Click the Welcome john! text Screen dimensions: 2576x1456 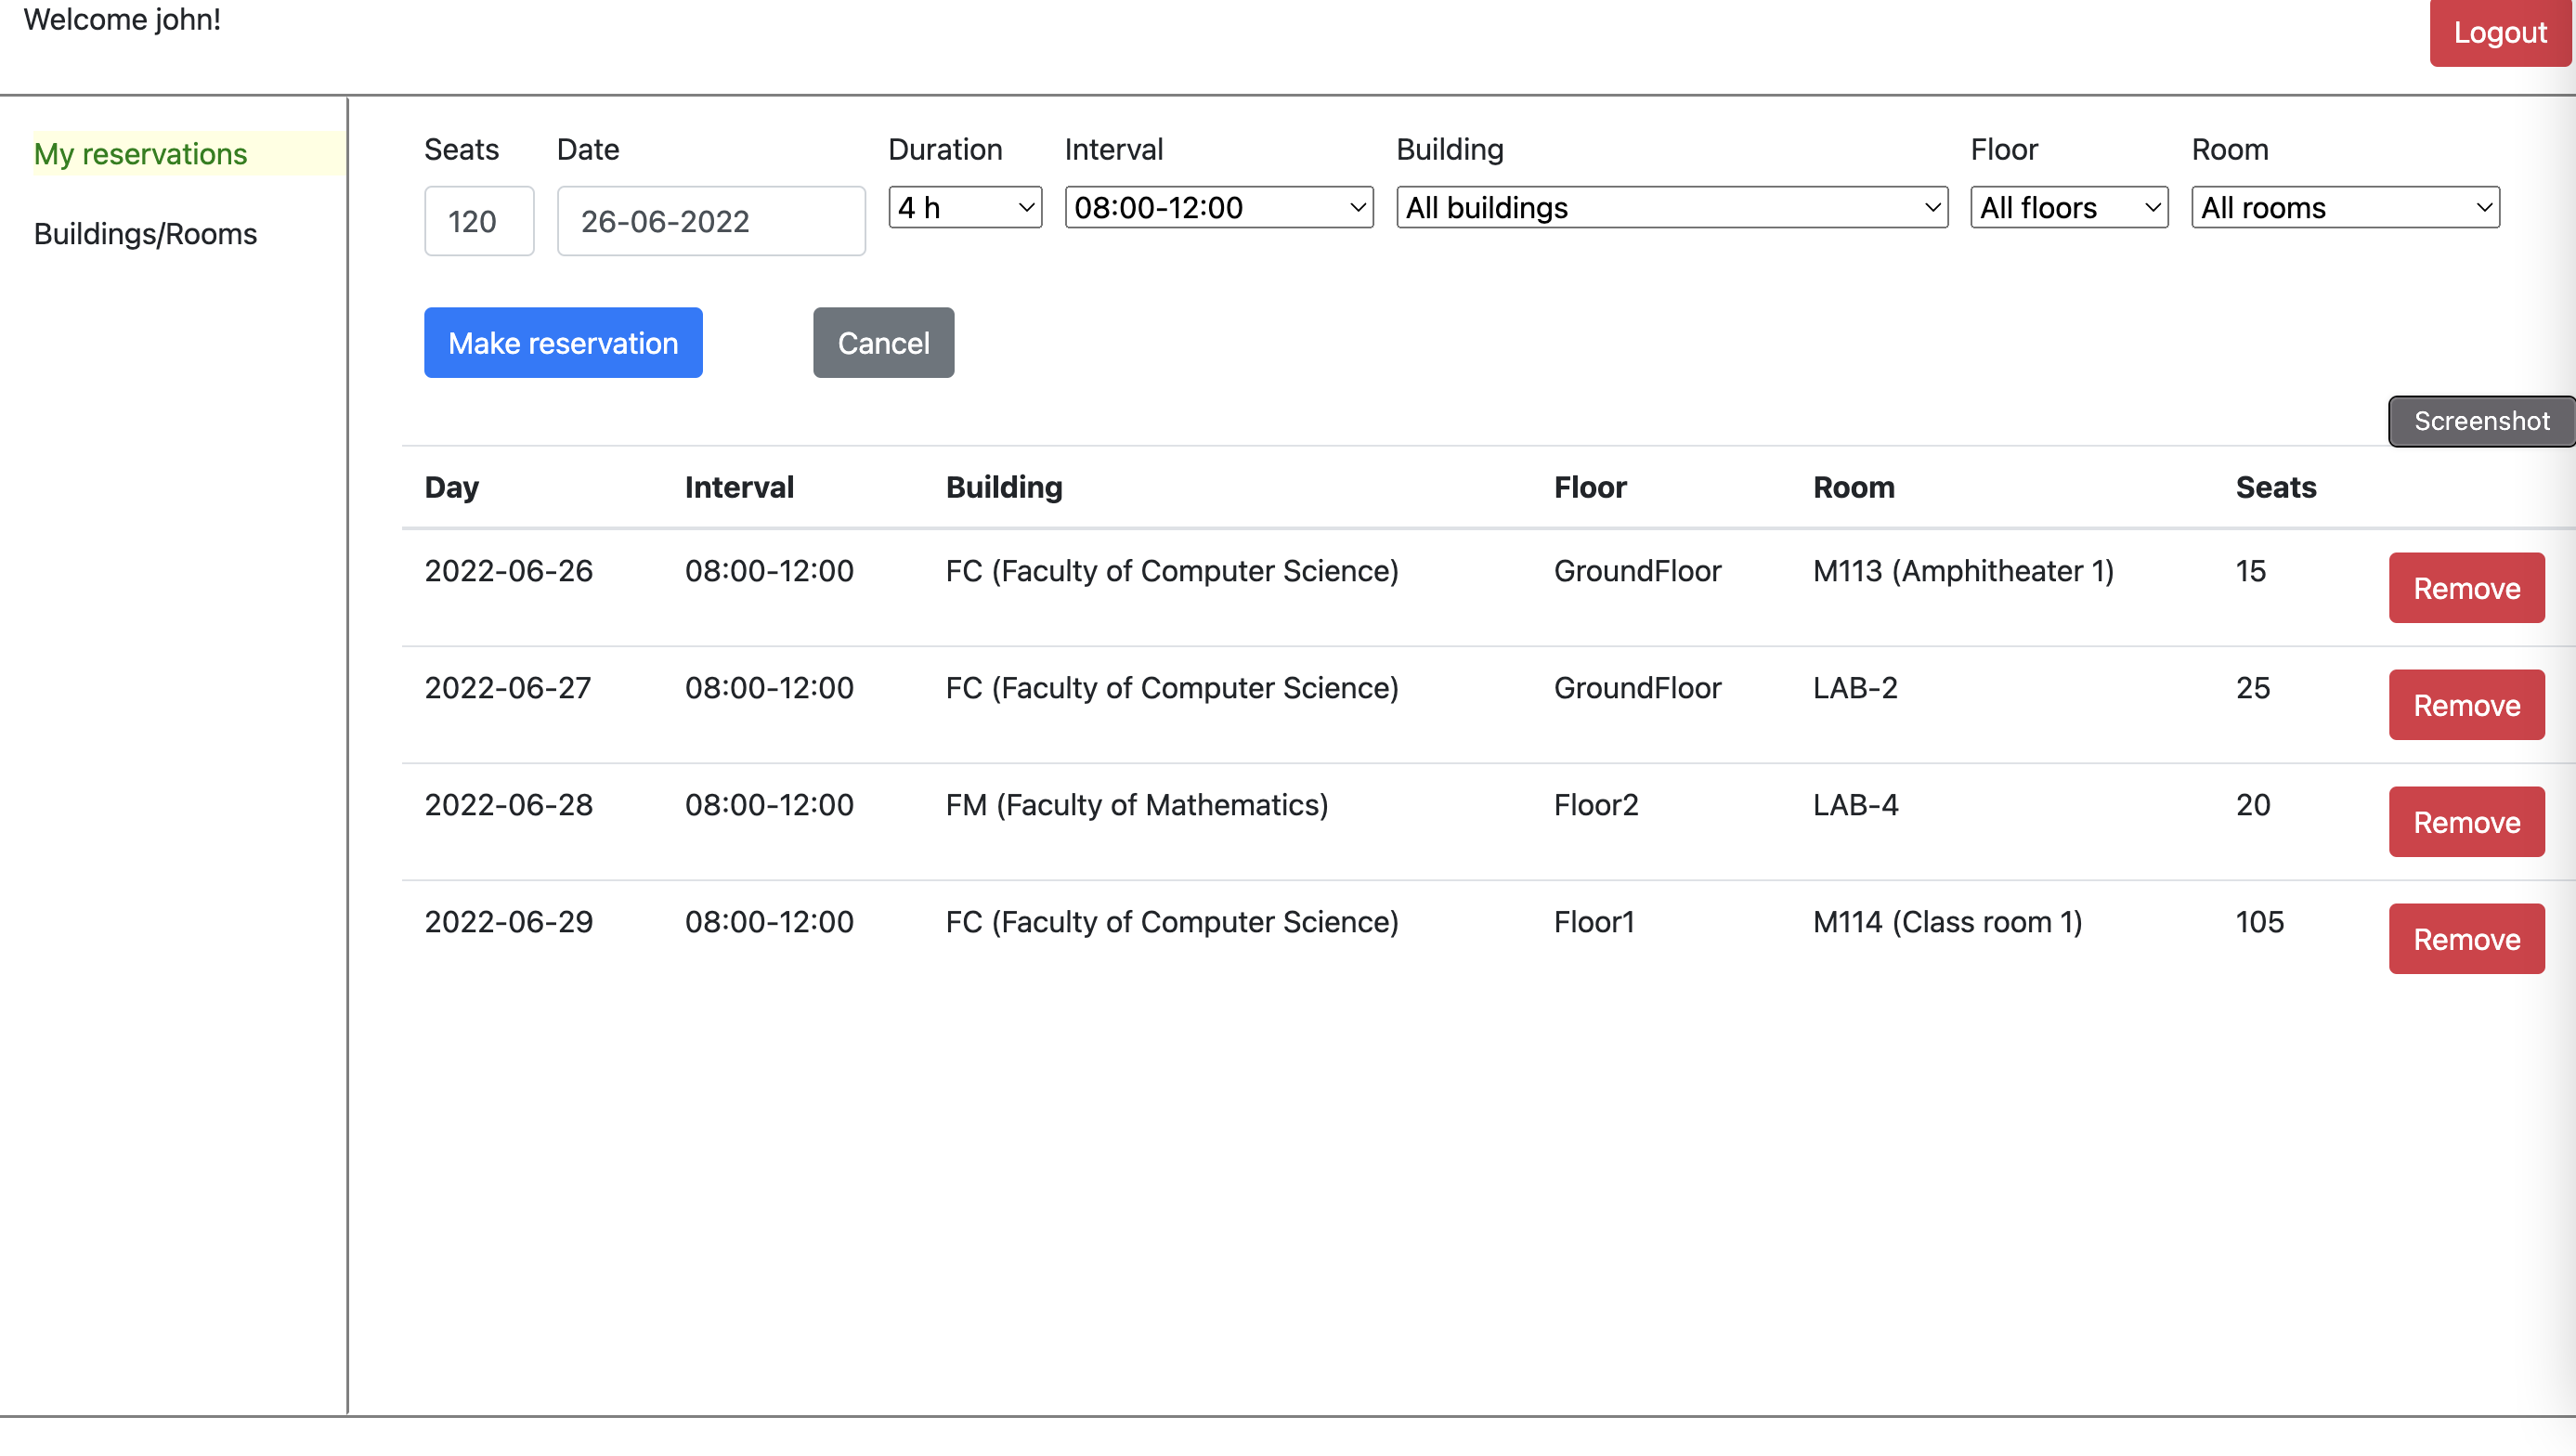click(122, 19)
